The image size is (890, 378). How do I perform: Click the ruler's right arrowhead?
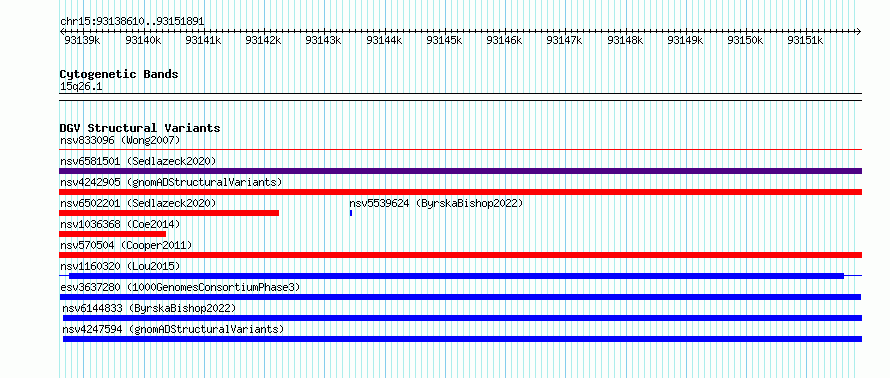[859, 31]
